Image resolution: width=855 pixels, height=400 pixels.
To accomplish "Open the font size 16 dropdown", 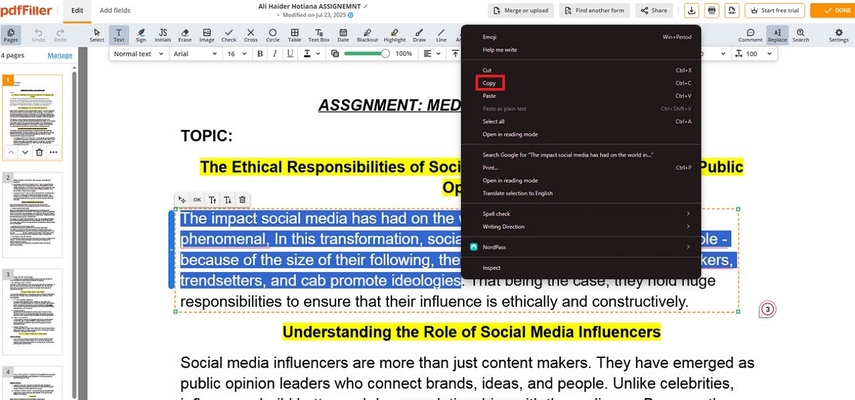I will [237, 53].
